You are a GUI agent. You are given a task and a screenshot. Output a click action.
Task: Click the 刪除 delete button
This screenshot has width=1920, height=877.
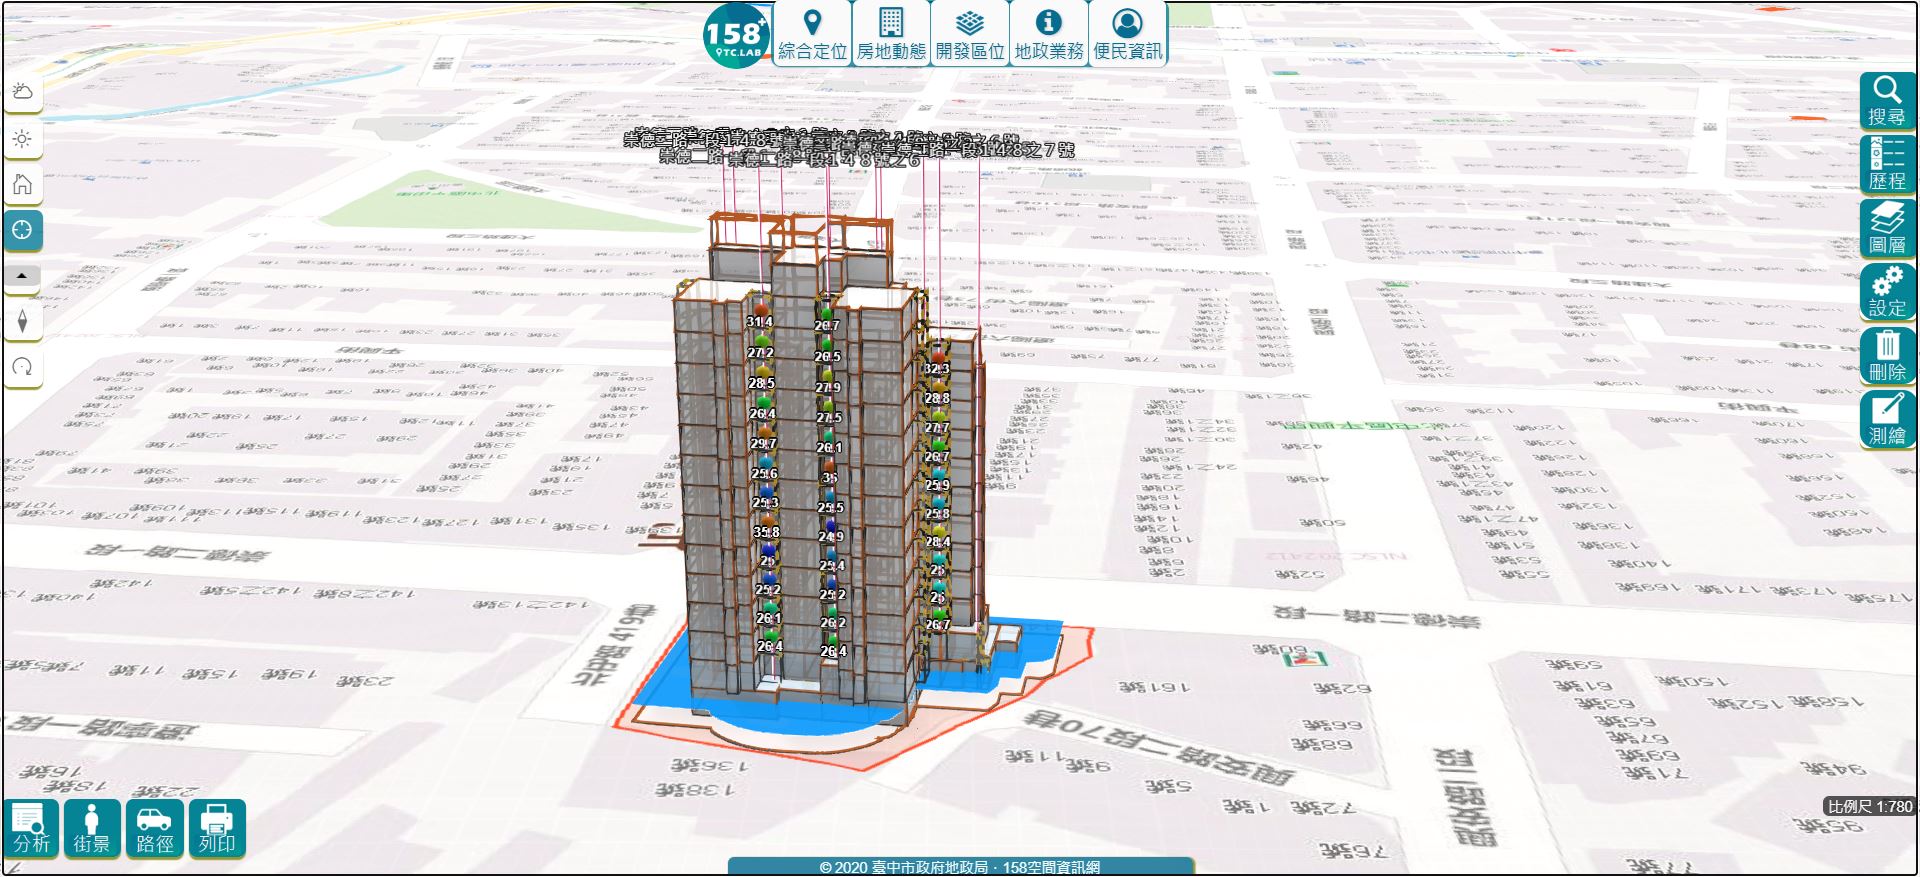pyautogui.click(x=1887, y=356)
